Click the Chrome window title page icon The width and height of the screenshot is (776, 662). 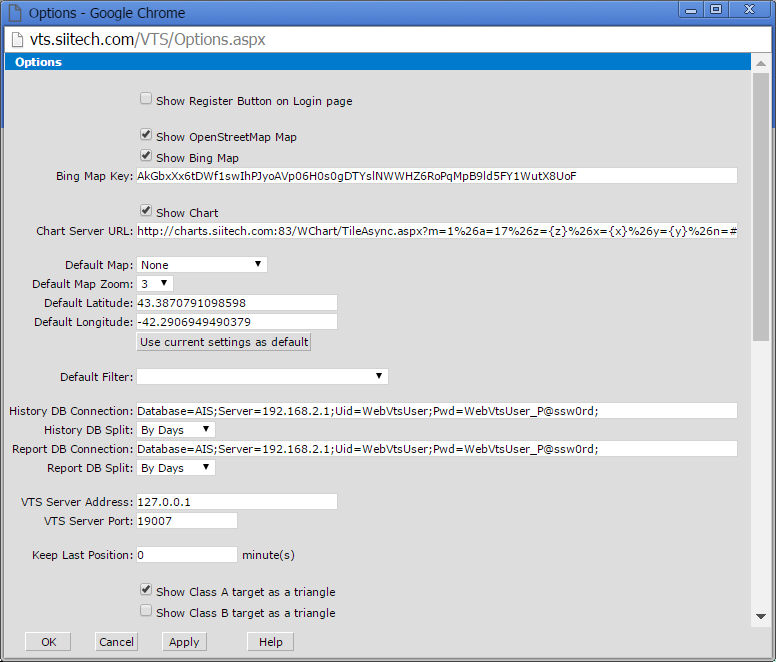(x=15, y=13)
